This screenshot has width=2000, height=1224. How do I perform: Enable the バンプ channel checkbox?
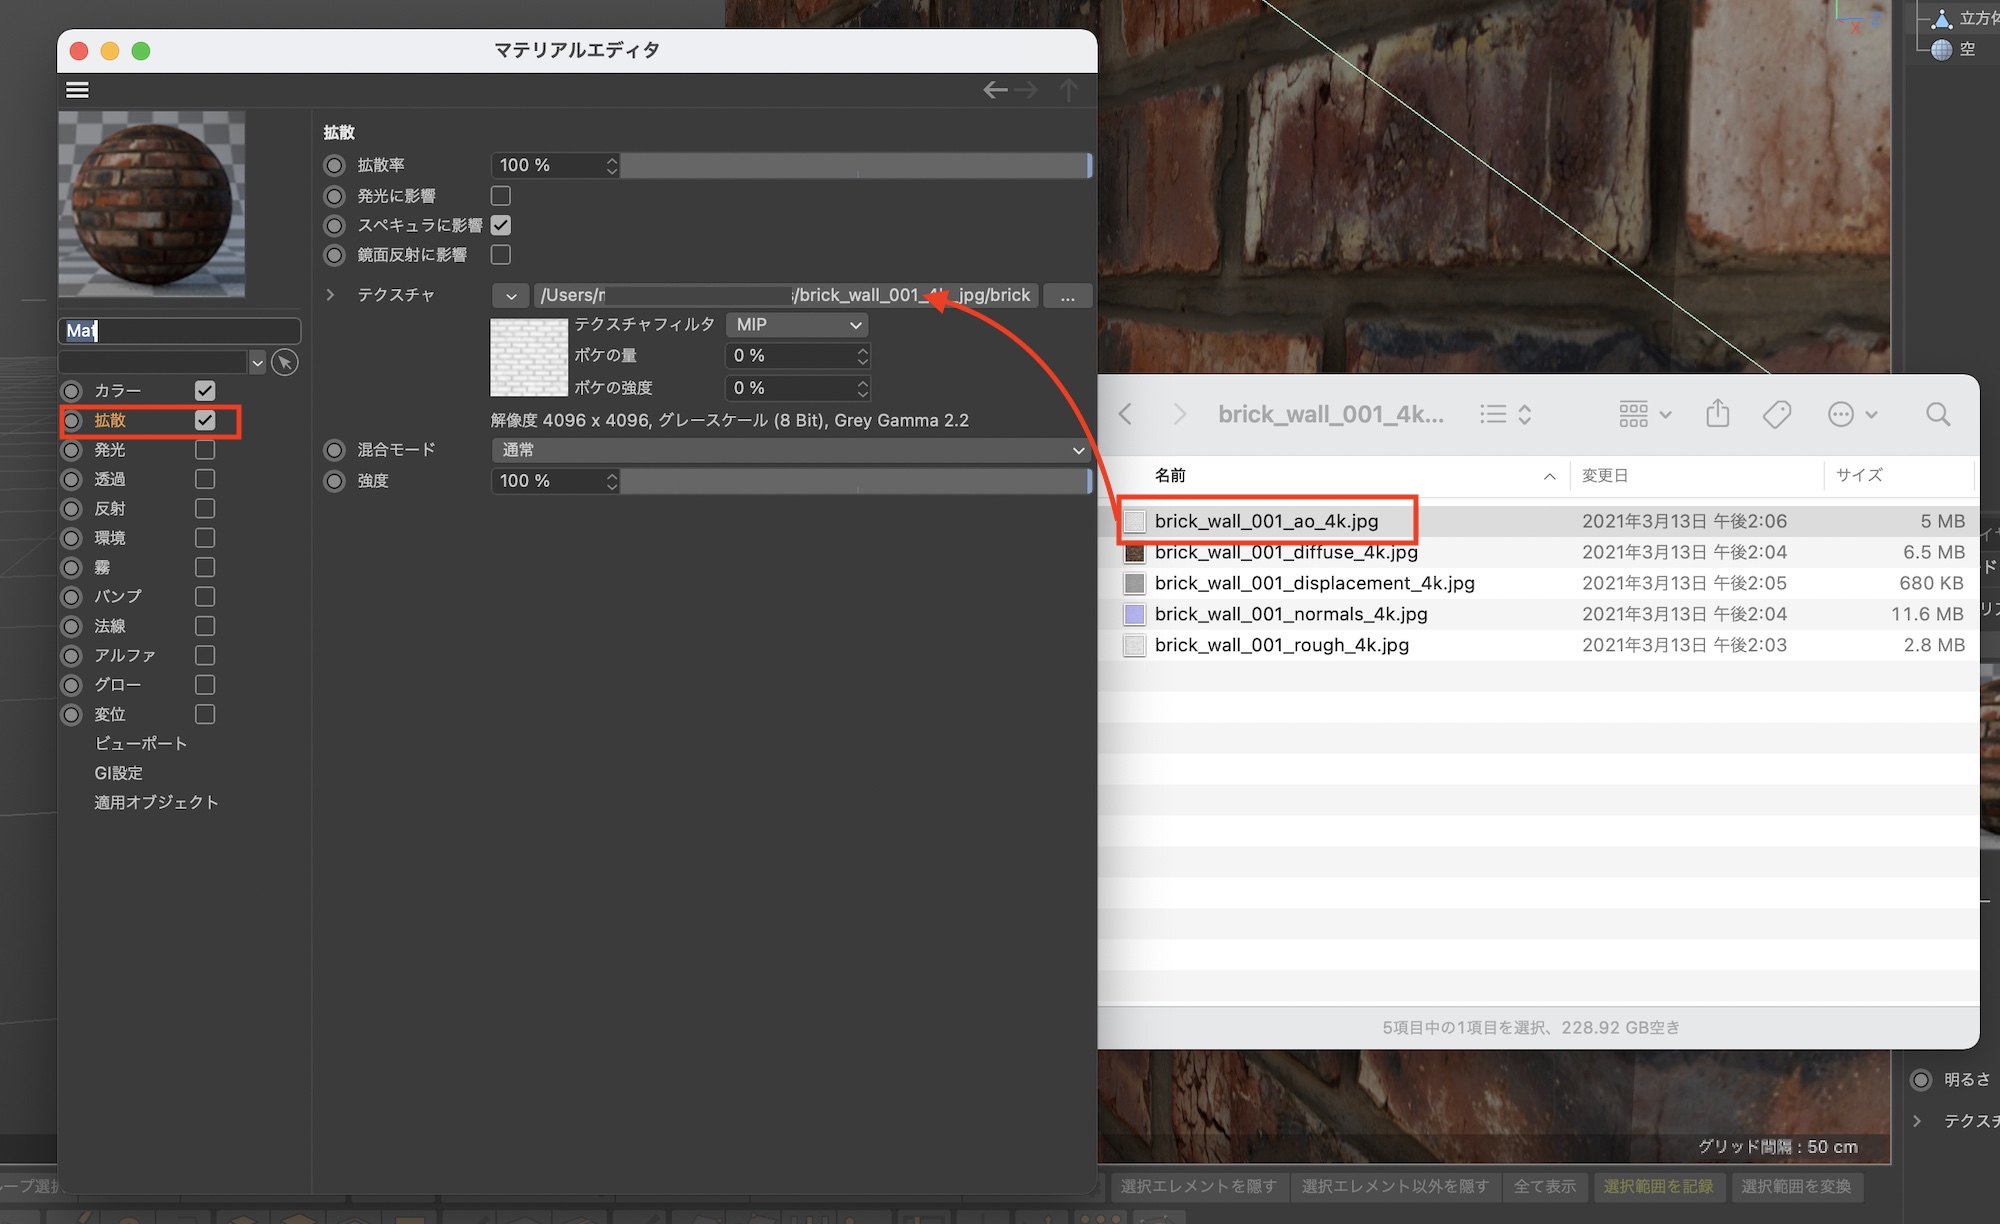205,597
